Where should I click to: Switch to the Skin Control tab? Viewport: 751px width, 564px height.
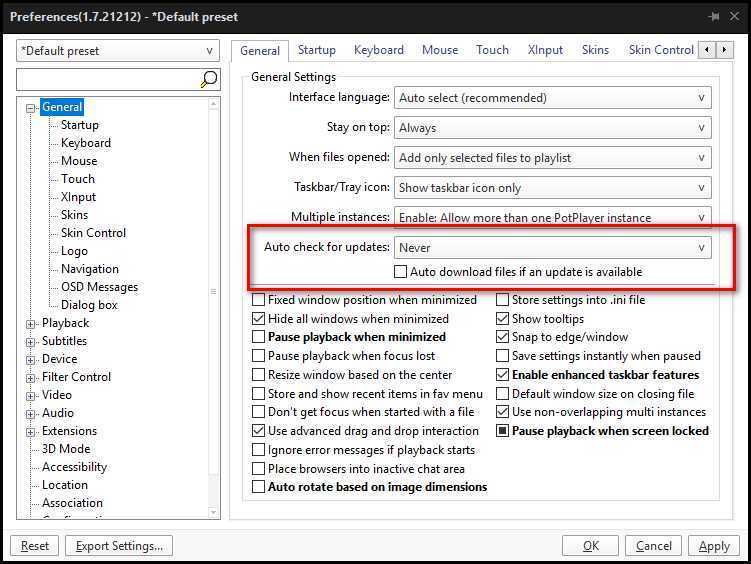point(661,50)
